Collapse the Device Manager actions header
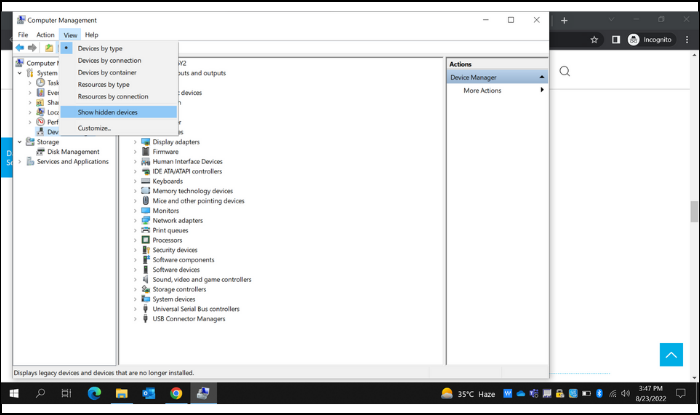The width and height of the screenshot is (700, 415). pos(542,77)
